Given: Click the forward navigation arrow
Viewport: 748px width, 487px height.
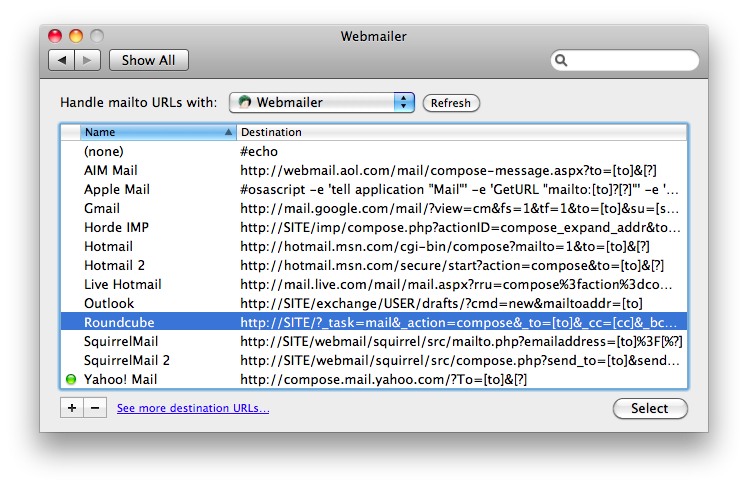Looking at the screenshot, I should (87, 60).
